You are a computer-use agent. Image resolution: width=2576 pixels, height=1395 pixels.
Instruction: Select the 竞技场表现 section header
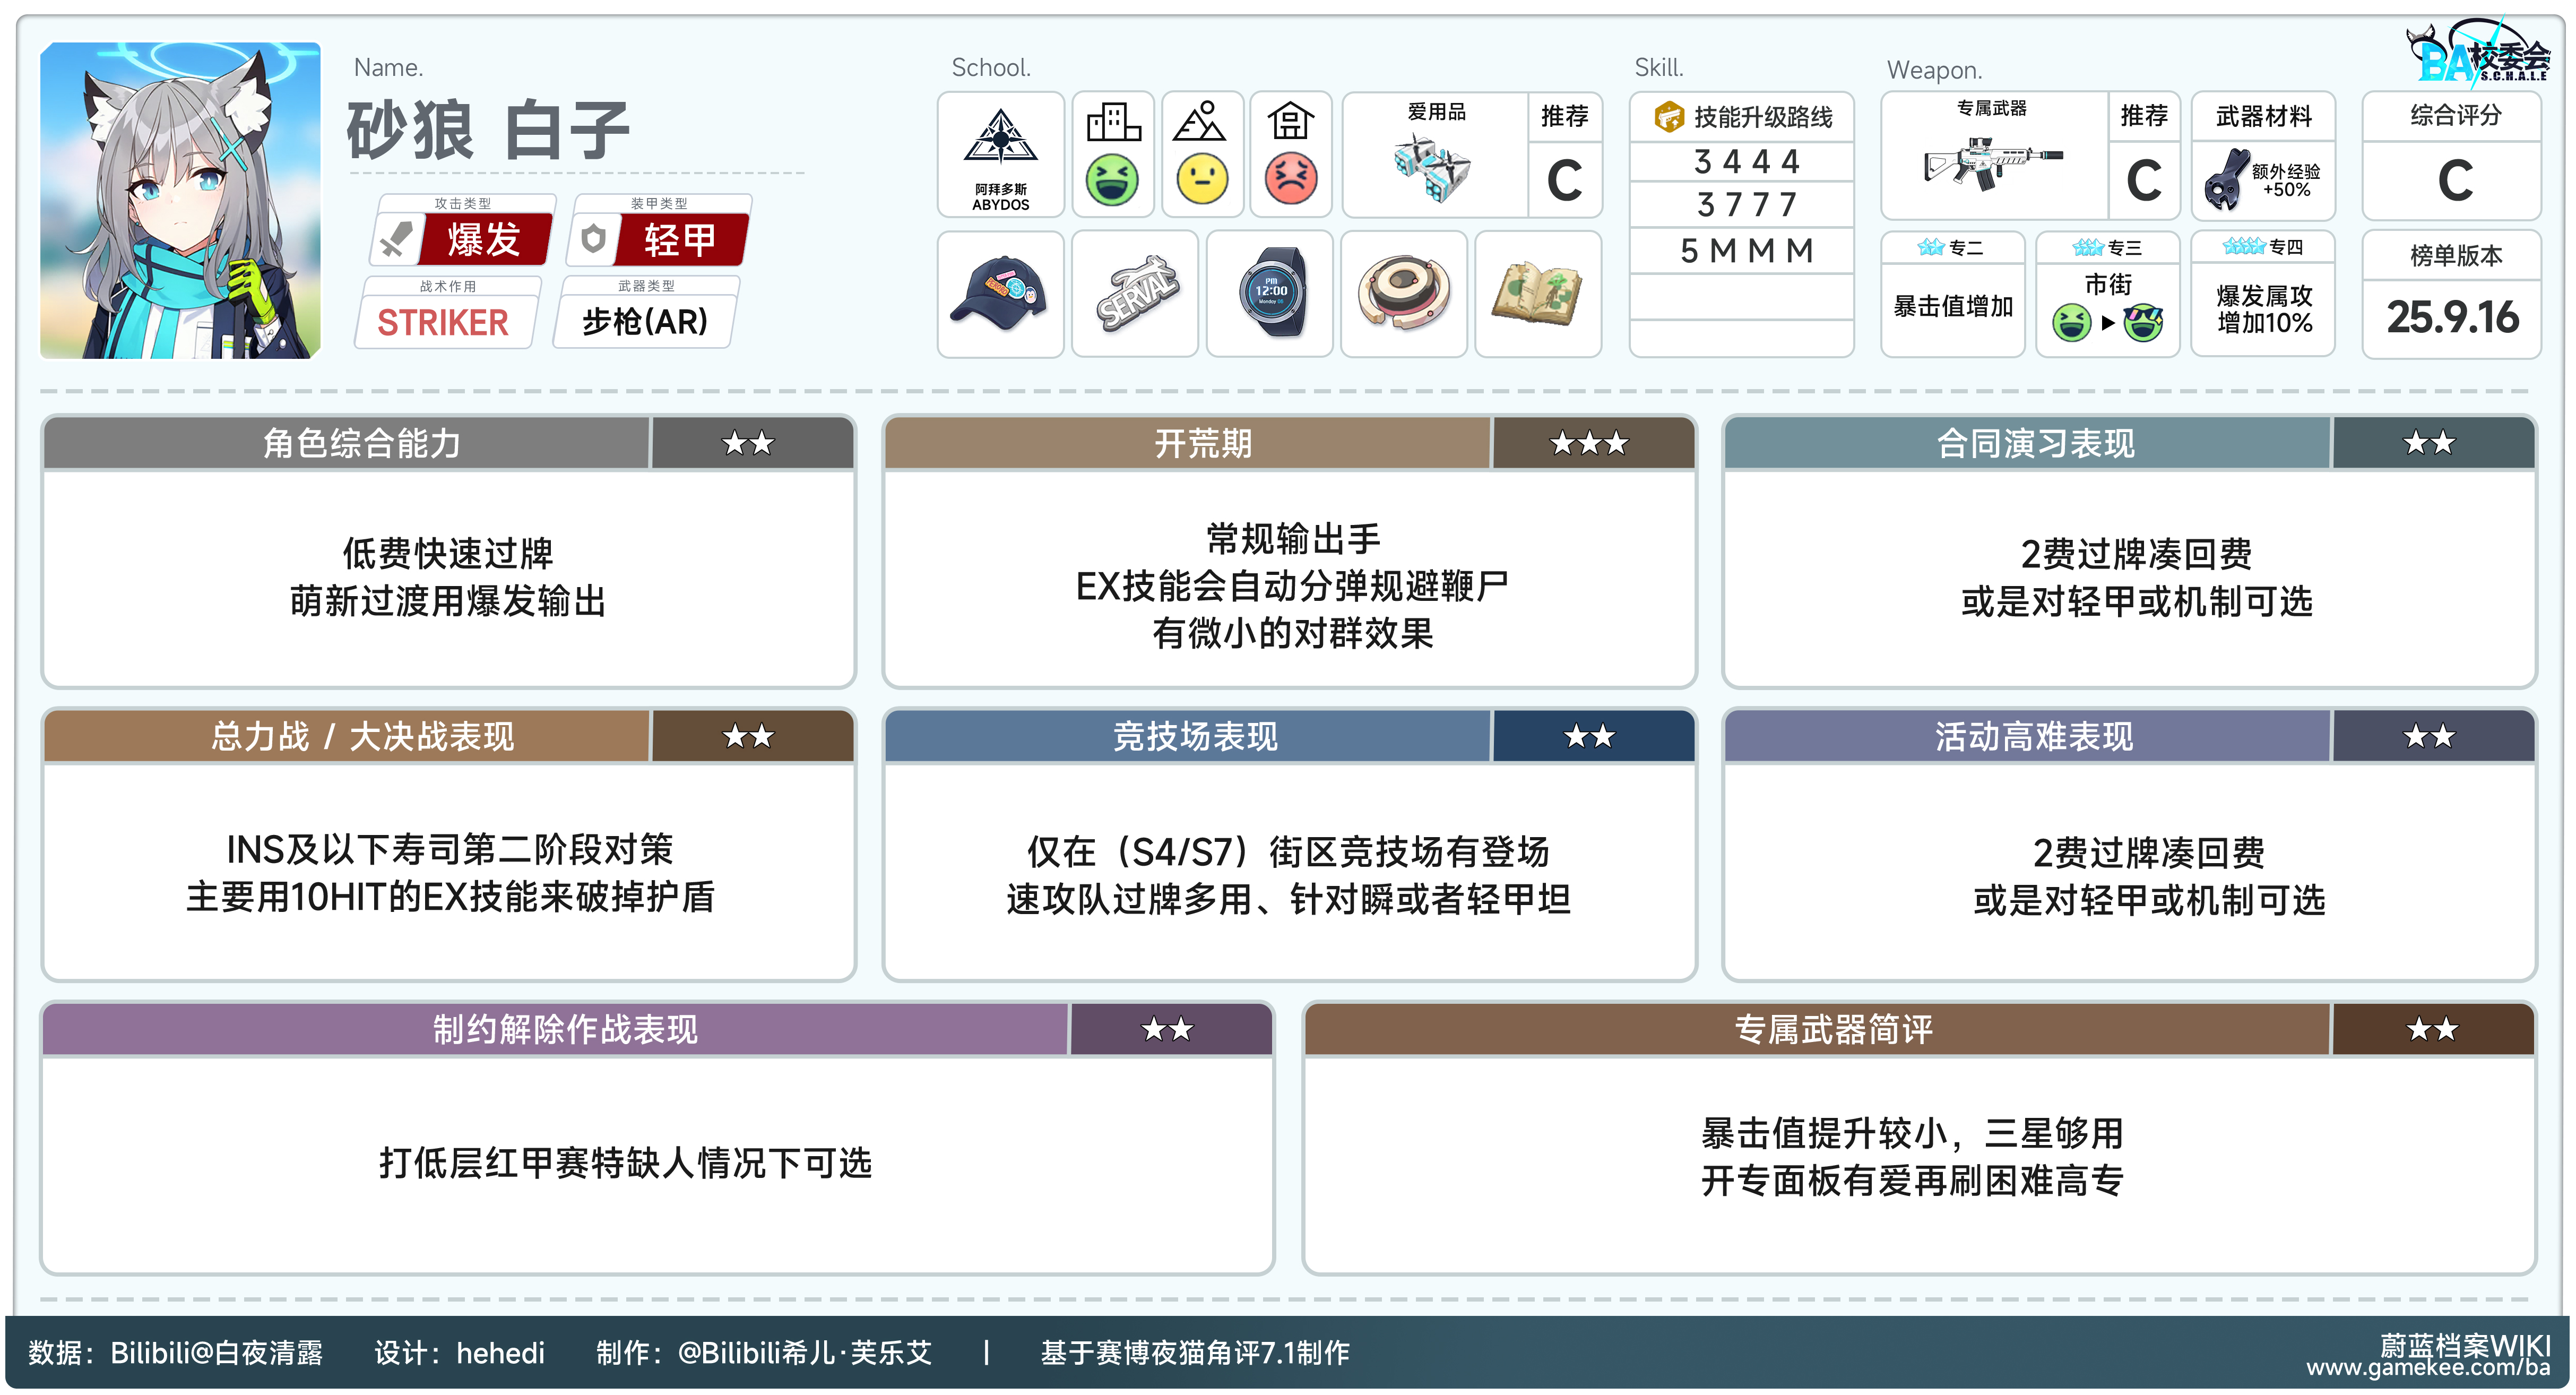tap(1195, 736)
